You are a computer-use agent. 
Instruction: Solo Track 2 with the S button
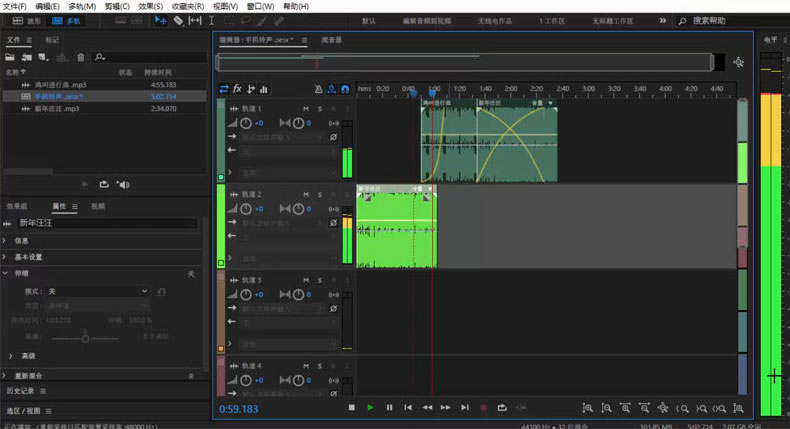(x=320, y=194)
